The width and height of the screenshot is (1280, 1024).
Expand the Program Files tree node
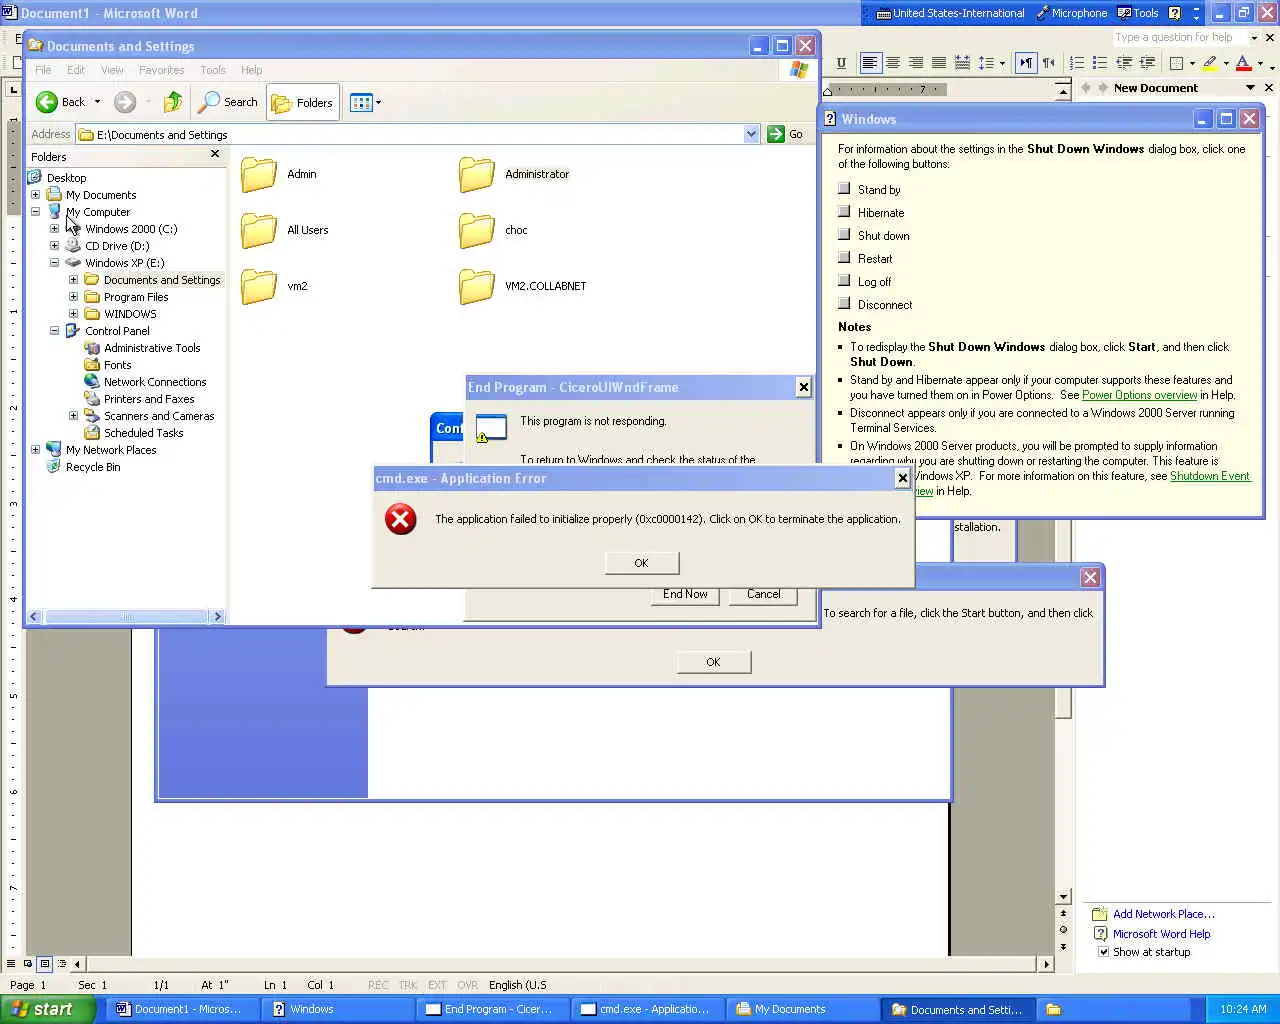pyautogui.click(x=73, y=297)
